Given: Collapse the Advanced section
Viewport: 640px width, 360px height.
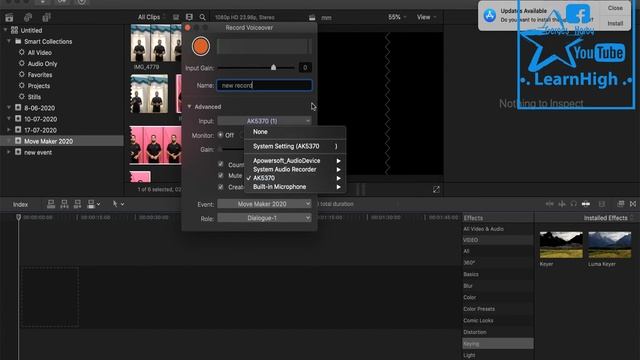Looking at the screenshot, I should pyautogui.click(x=189, y=107).
